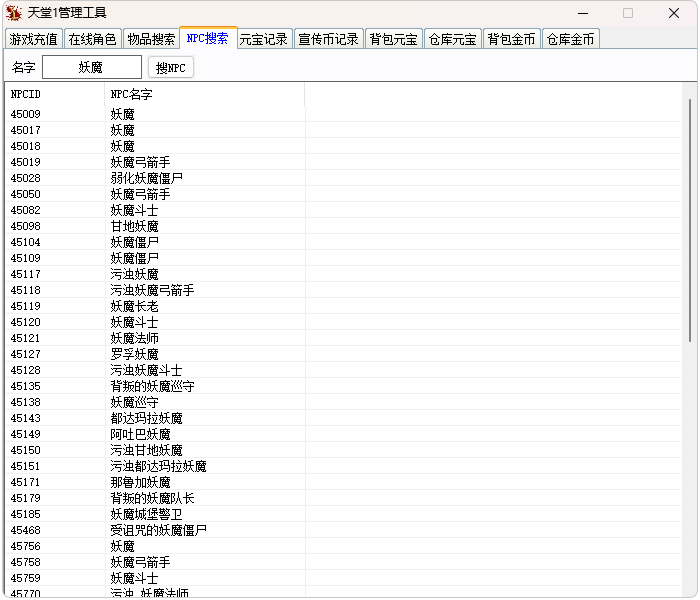Switch to the 游戏充值 tab
The width and height of the screenshot is (700, 600).
tap(33, 39)
